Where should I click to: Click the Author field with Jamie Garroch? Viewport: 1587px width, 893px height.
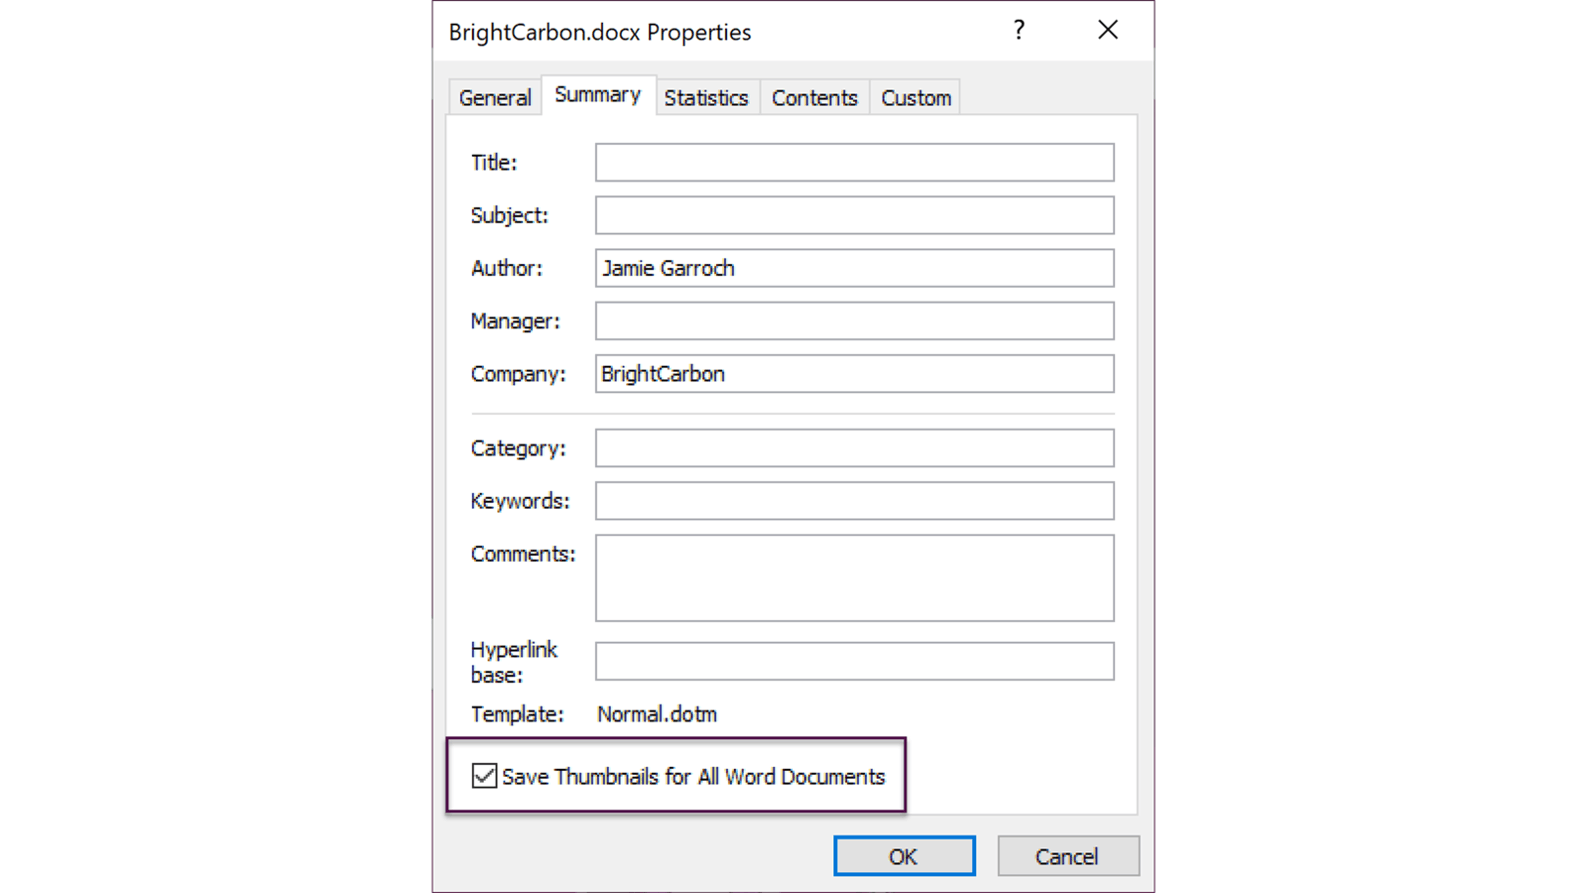coord(855,268)
